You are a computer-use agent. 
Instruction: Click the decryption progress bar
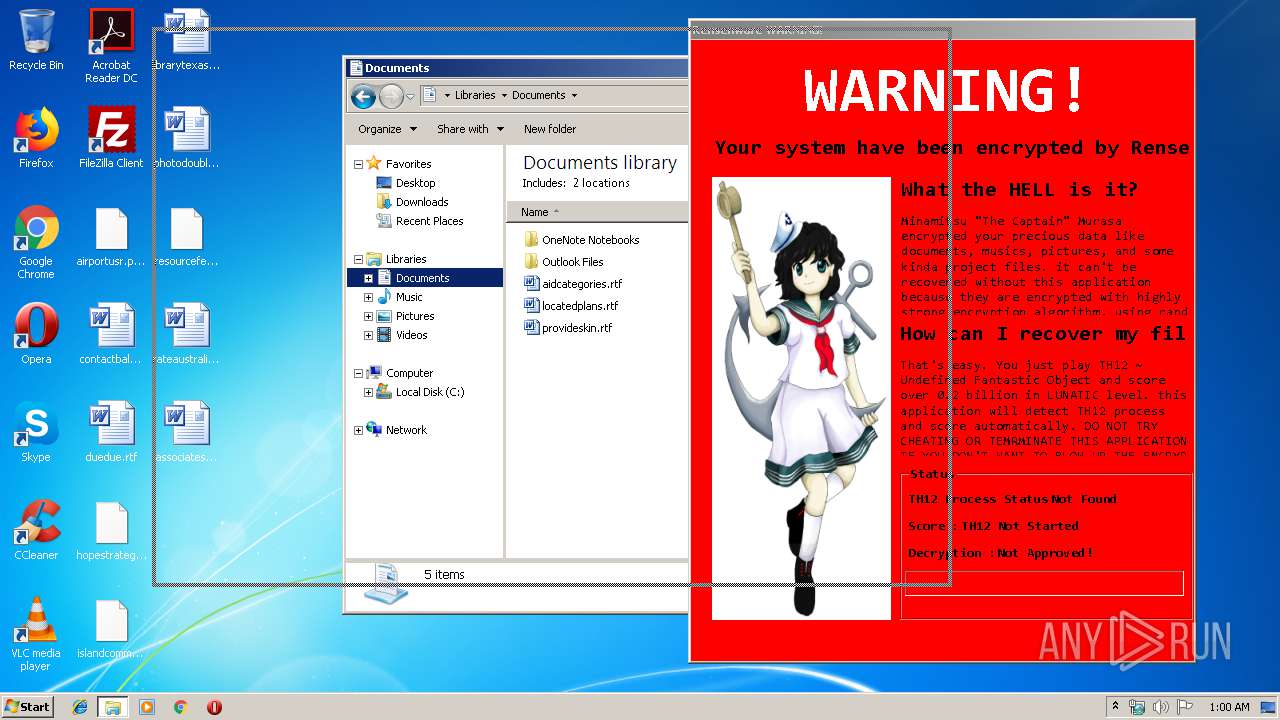(1044, 583)
